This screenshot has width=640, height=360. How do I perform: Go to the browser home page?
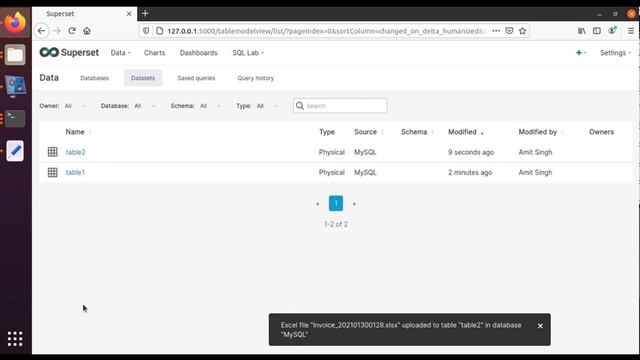(x=87, y=31)
